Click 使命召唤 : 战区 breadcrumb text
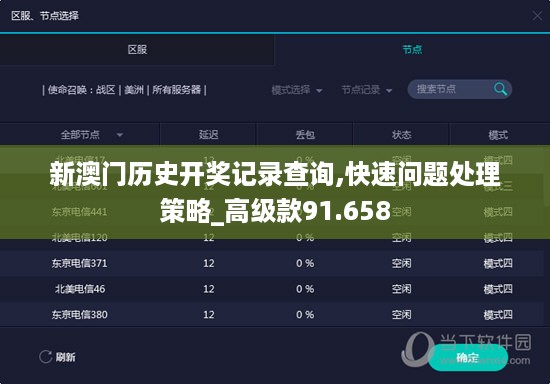The image size is (550, 384). tap(81, 90)
